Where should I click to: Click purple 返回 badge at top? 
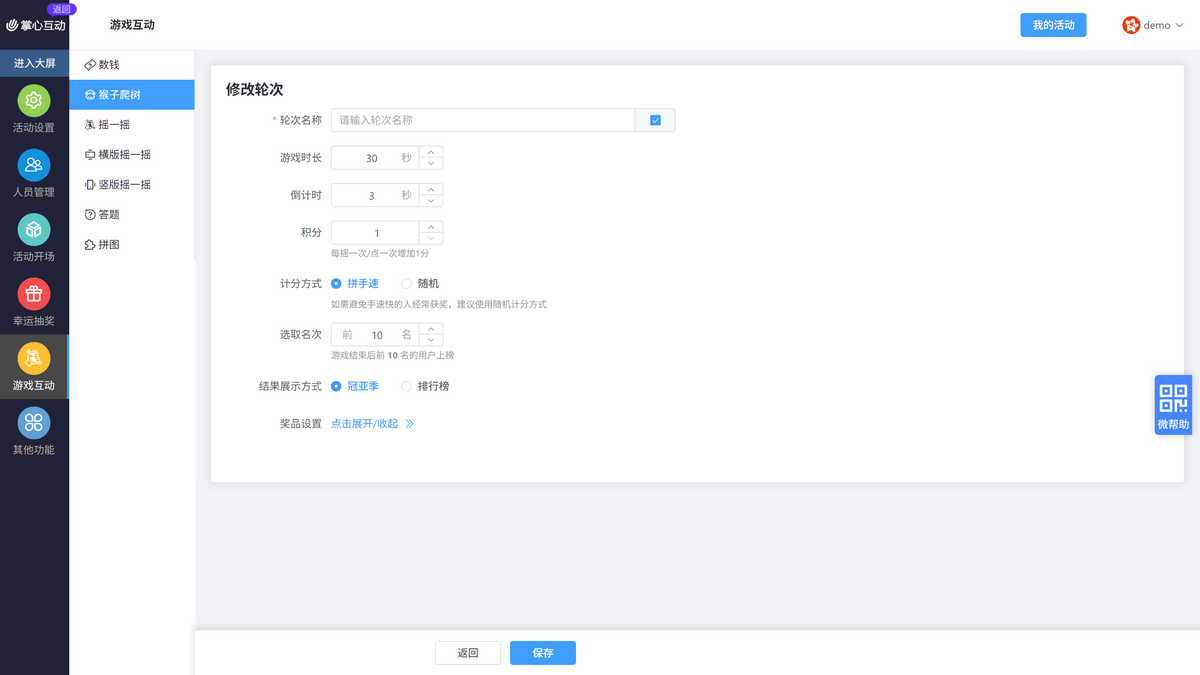pos(61,8)
